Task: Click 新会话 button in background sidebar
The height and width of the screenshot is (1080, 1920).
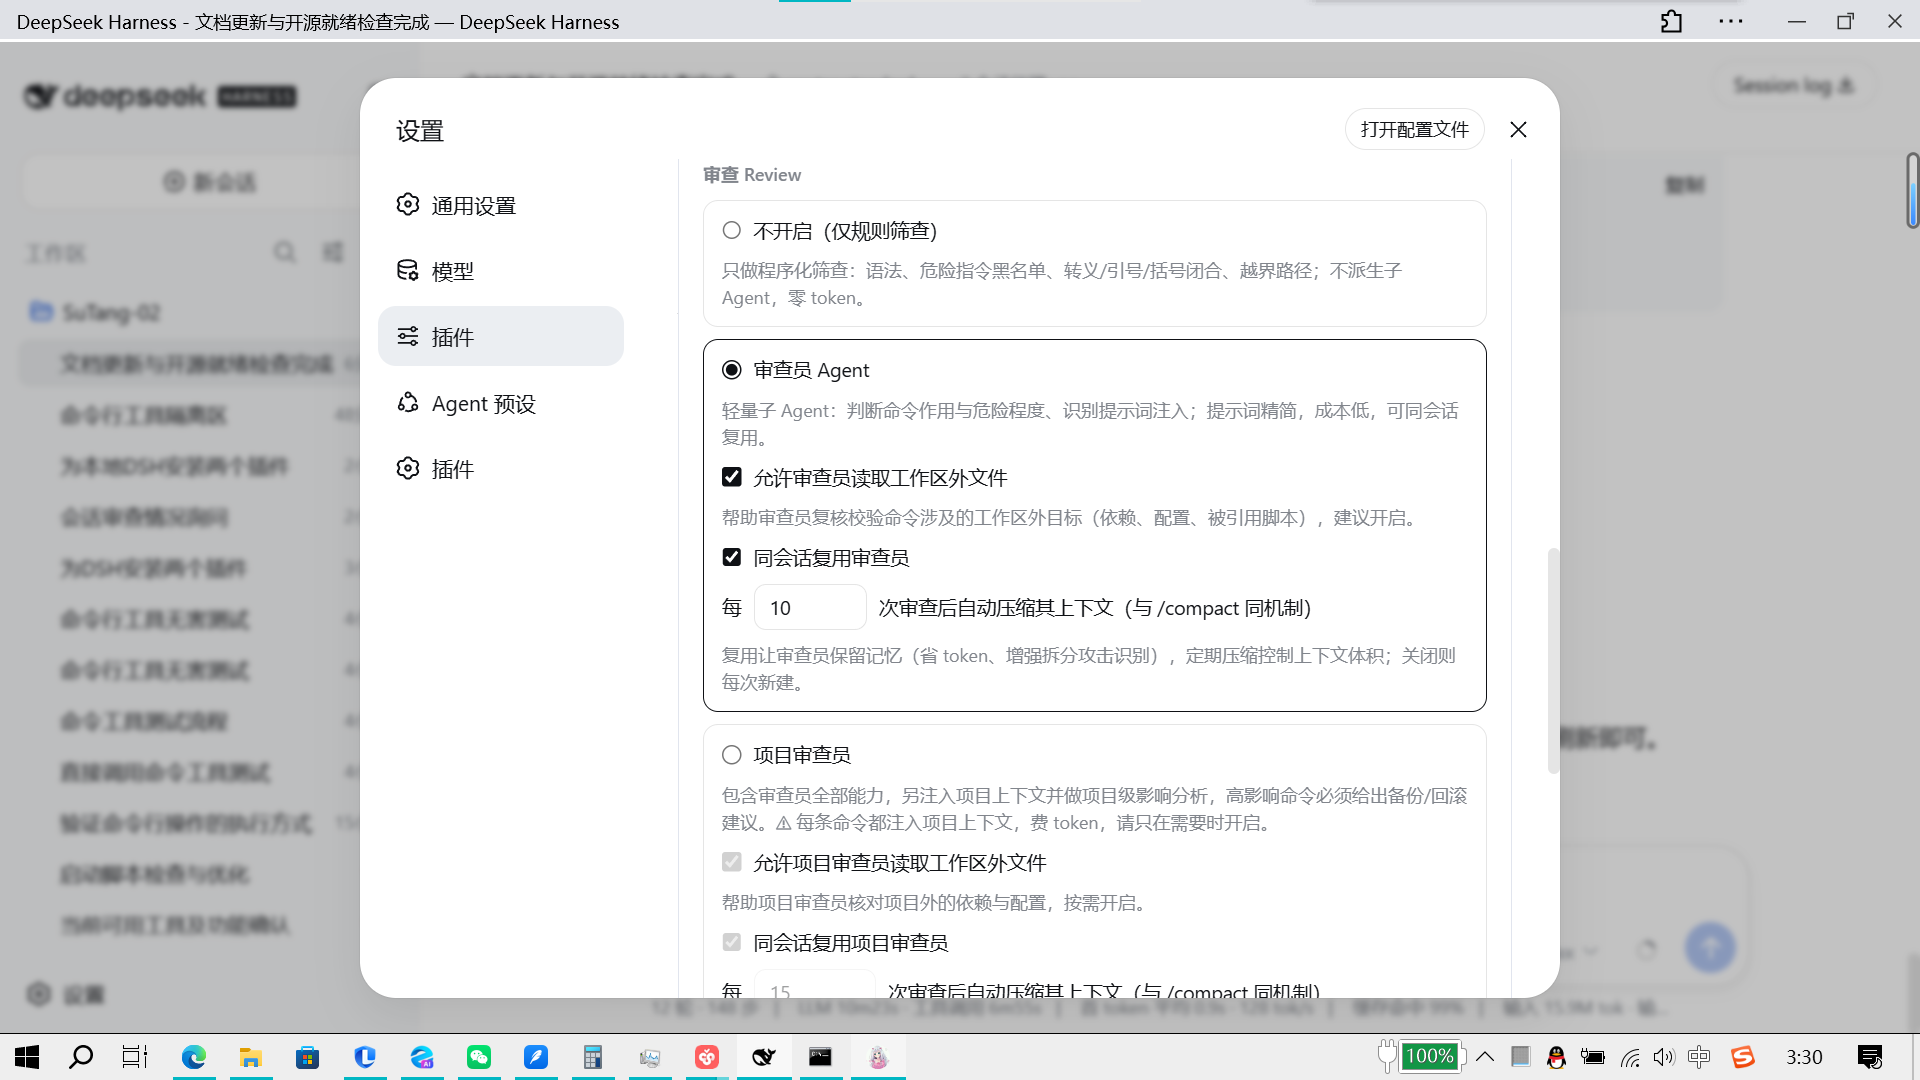Action: click(x=210, y=182)
